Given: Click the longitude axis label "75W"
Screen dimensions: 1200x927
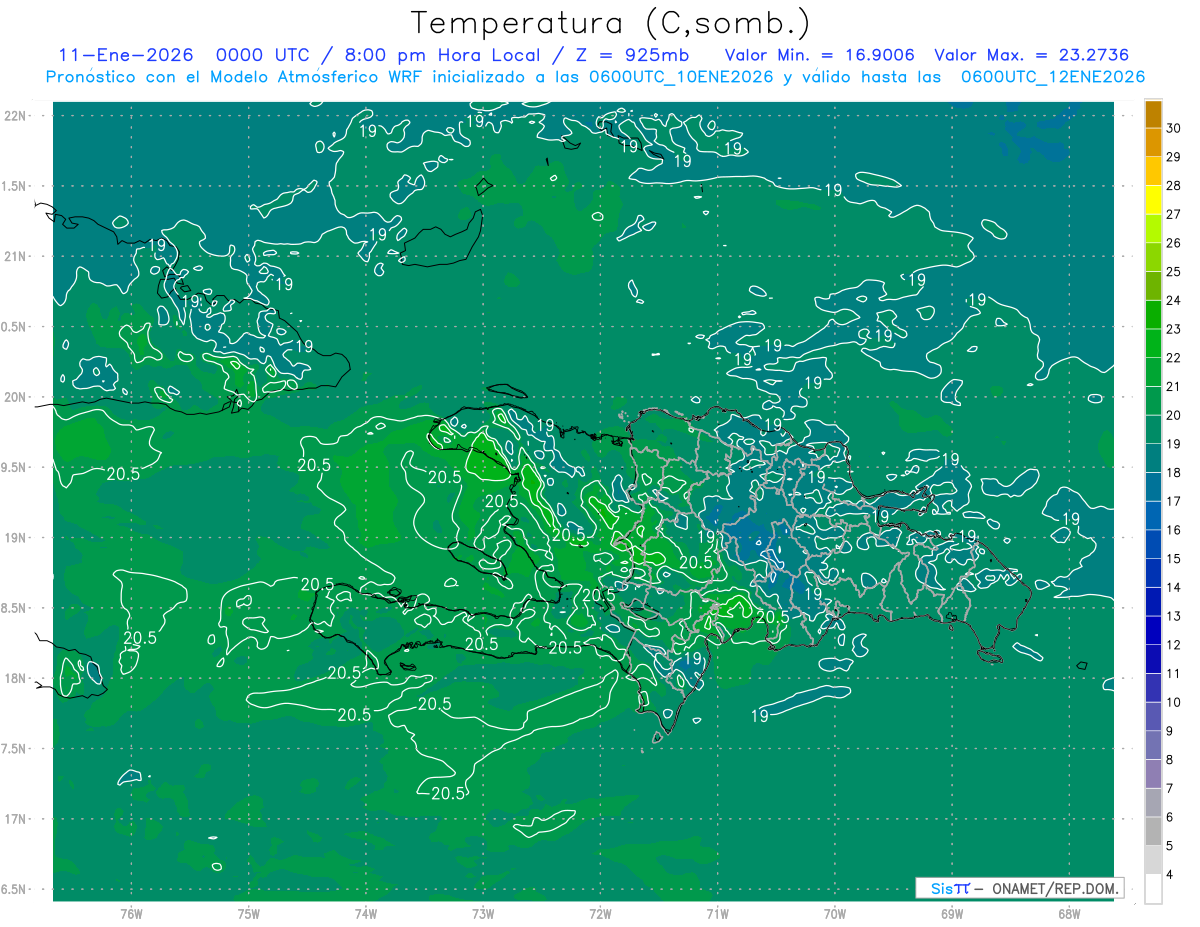Looking at the screenshot, I should tap(248, 914).
